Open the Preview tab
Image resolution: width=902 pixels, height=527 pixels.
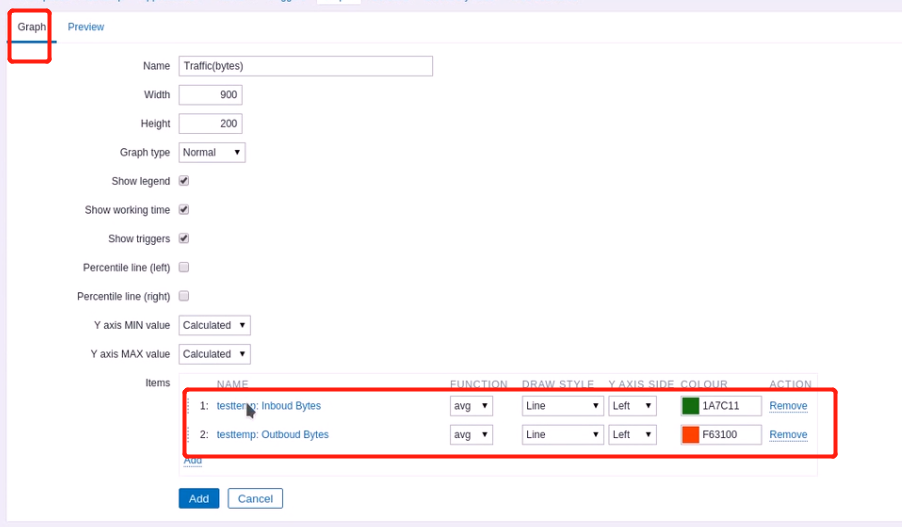click(86, 27)
